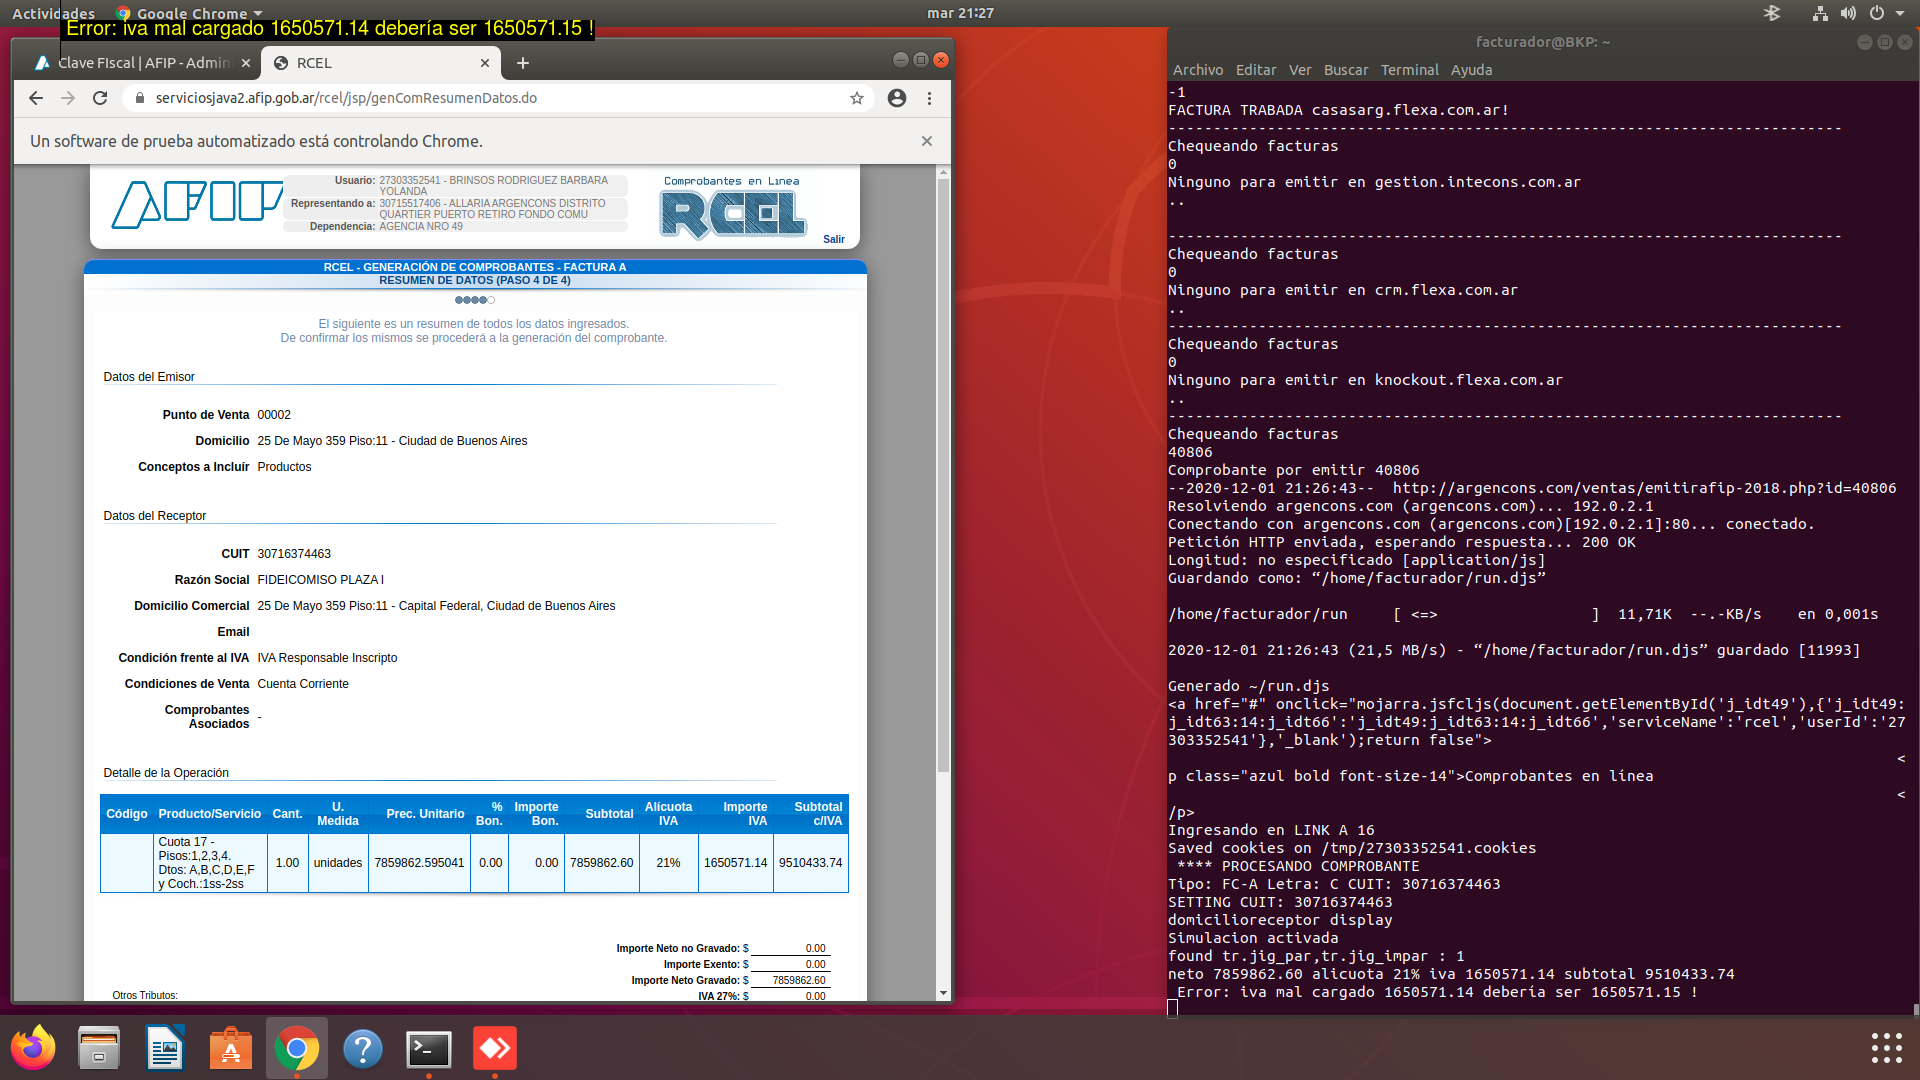
Task: Click the Importe Neto Gravado field 7859862.60
Action: point(790,981)
